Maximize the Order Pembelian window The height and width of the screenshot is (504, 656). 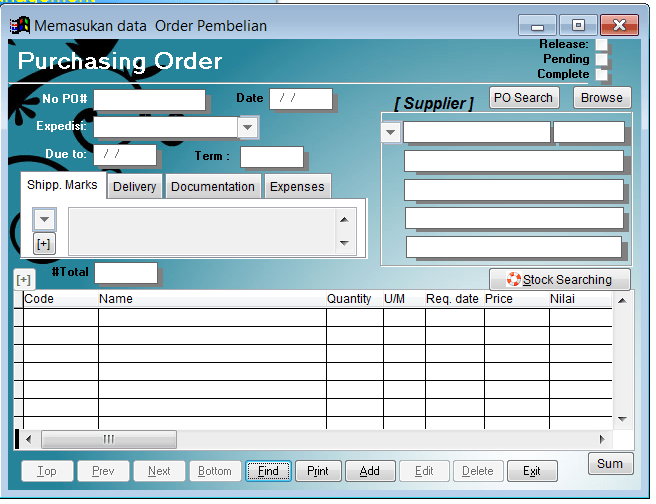point(578,26)
